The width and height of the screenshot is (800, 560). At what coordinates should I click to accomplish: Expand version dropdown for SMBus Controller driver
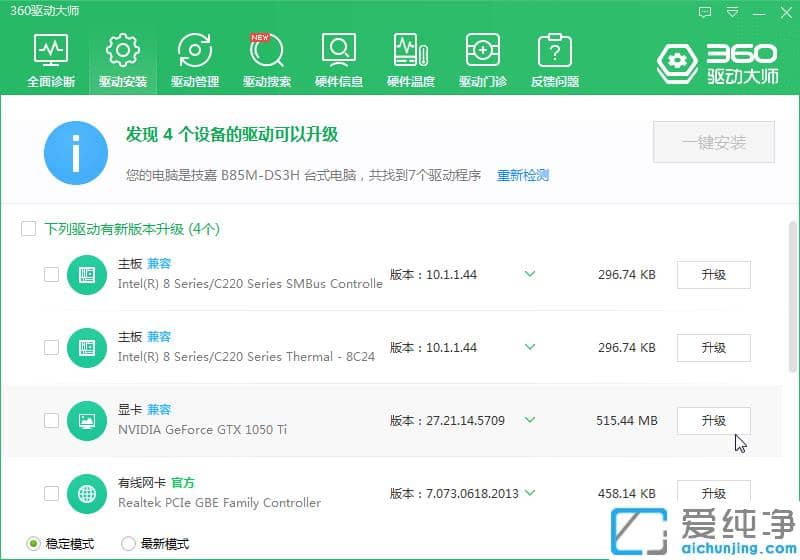click(x=530, y=274)
